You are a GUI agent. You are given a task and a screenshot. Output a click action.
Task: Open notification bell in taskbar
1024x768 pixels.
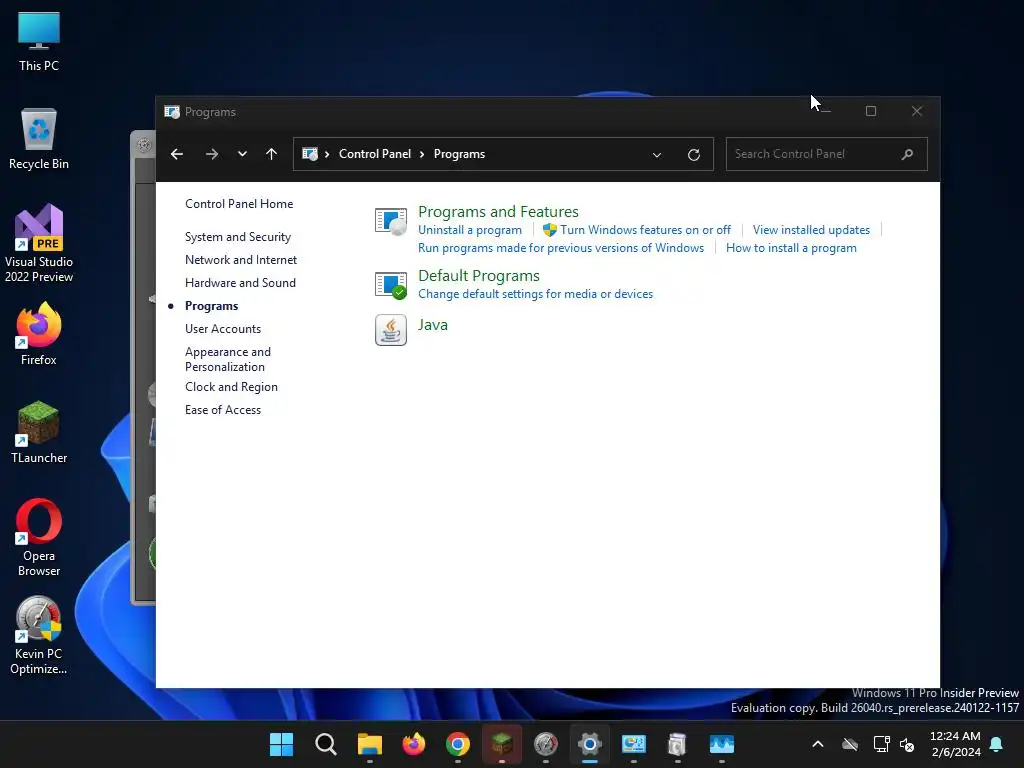tap(997, 744)
